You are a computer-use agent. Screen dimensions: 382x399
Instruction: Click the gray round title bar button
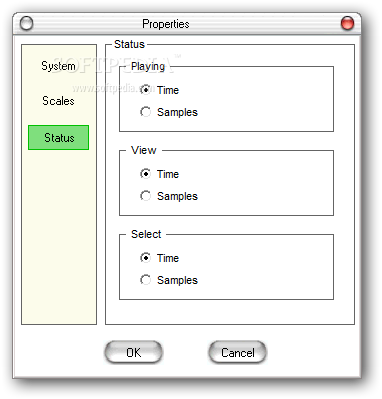click(26, 23)
